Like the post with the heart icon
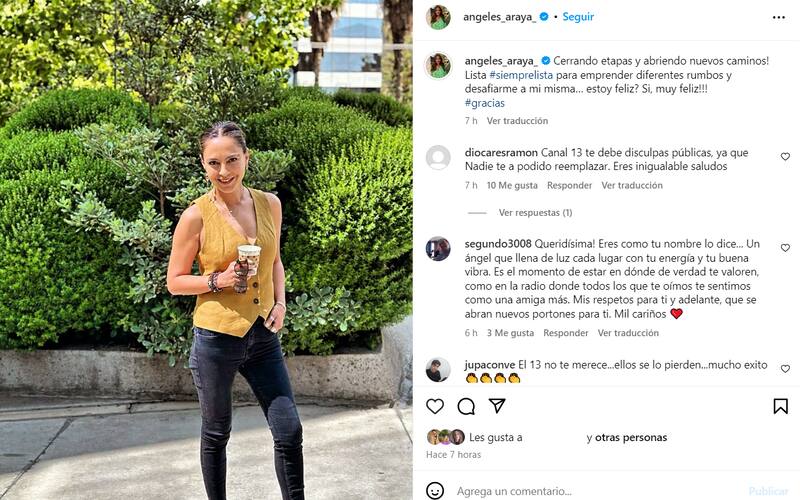800x500 pixels. pos(435,406)
